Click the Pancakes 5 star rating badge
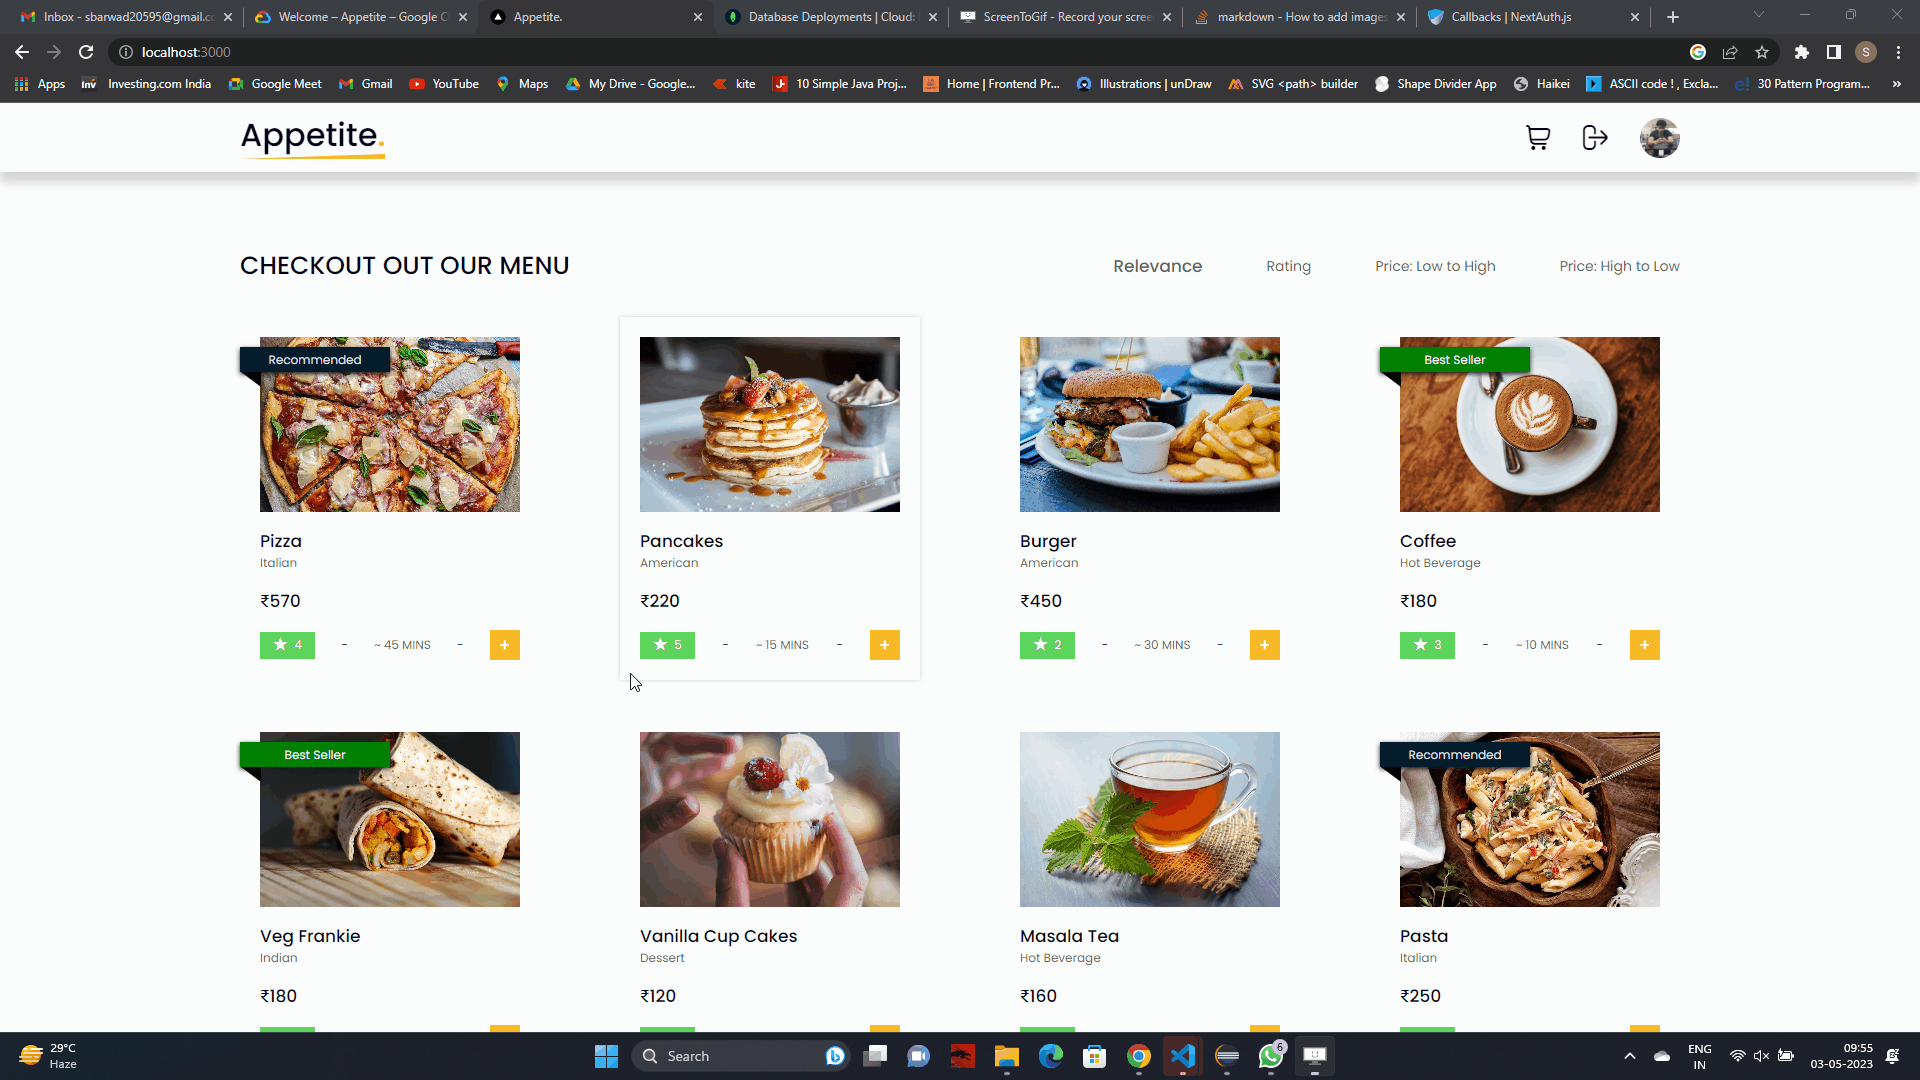The image size is (1920, 1080). click(667, 645)
